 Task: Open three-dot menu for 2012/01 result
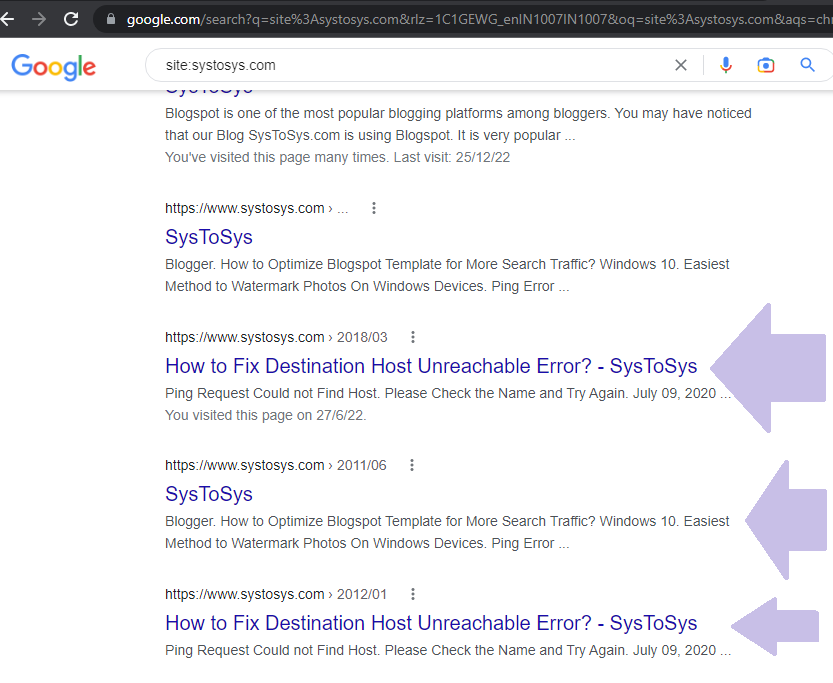[x=413, y=594]
